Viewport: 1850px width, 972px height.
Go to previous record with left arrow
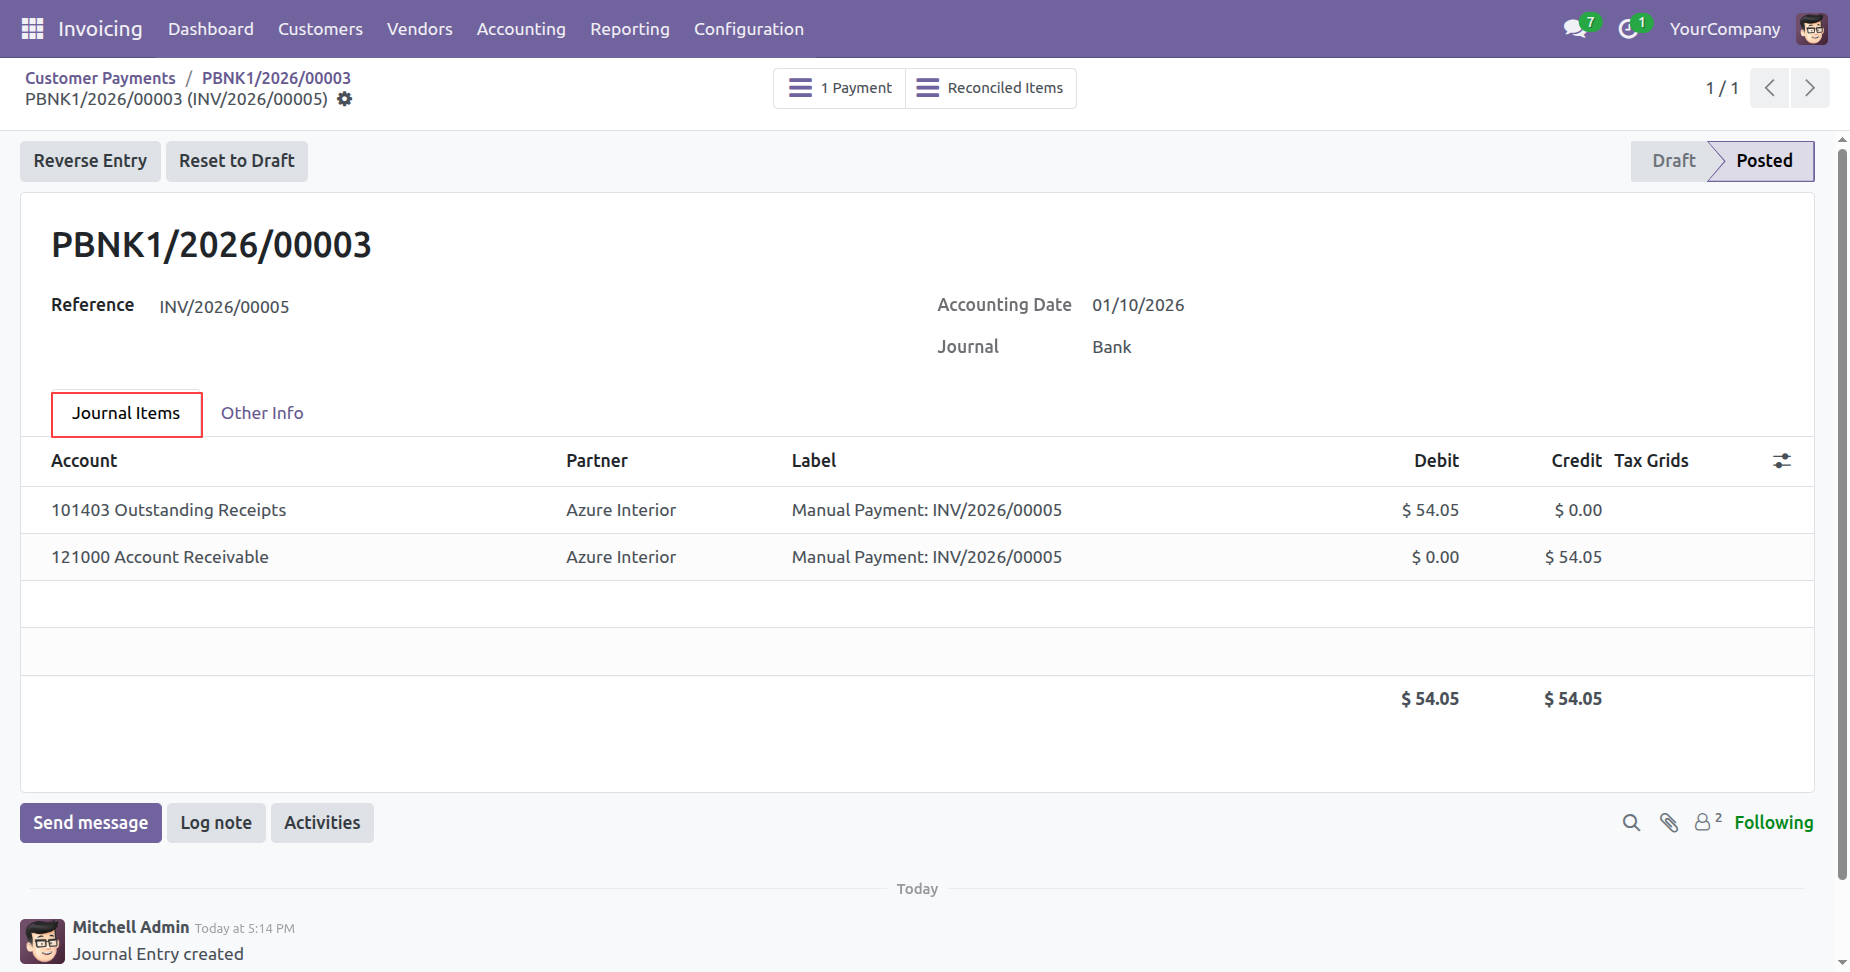coord(1769,88)
